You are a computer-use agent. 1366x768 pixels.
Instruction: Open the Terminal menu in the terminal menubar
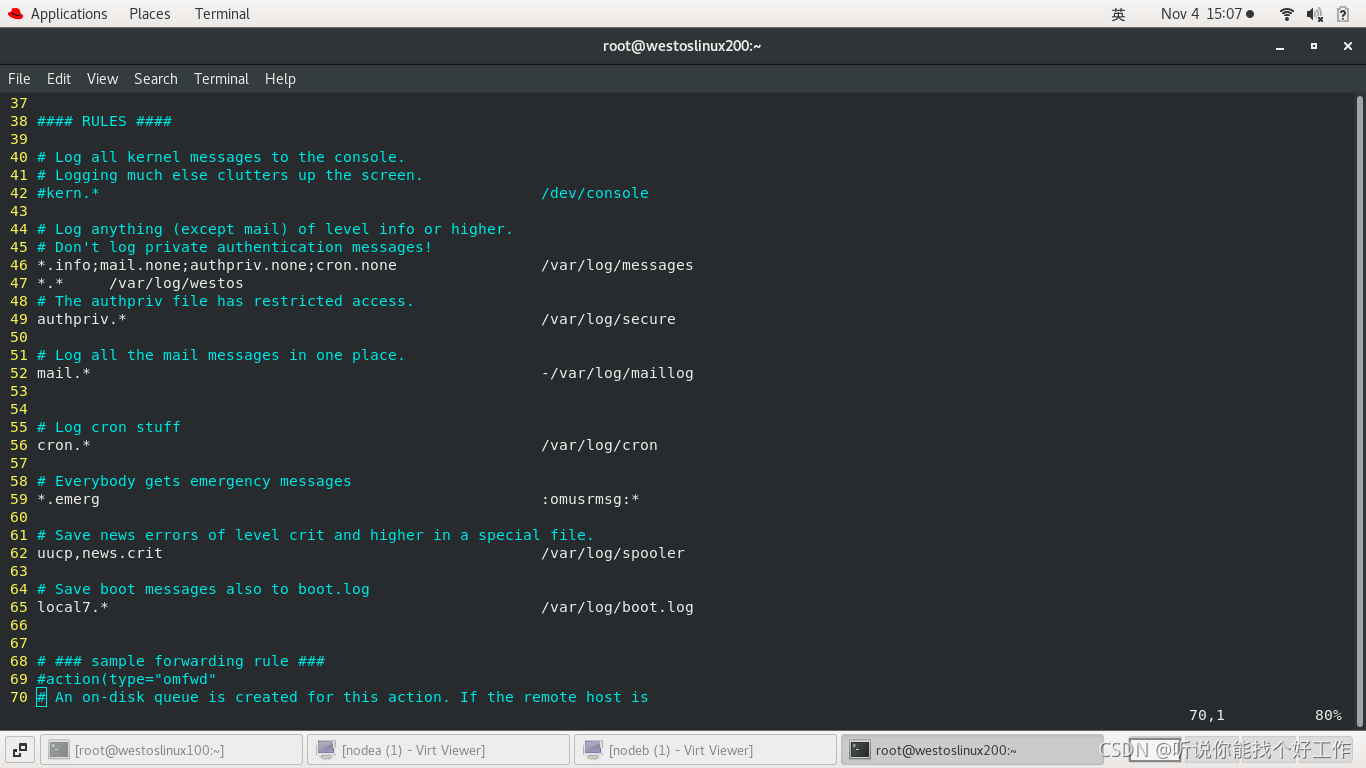pyautogui.click(x=221, y=79)
